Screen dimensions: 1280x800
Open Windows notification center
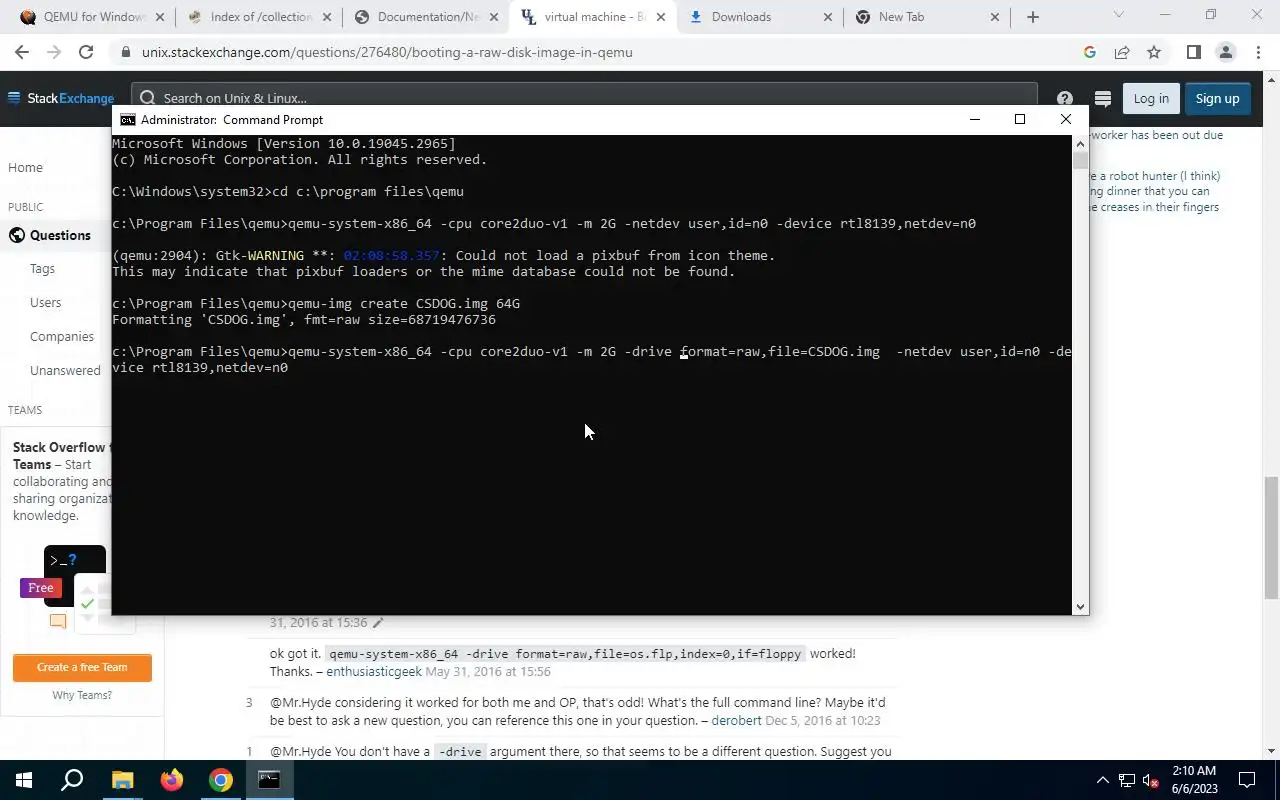[x=1247, y=780]
